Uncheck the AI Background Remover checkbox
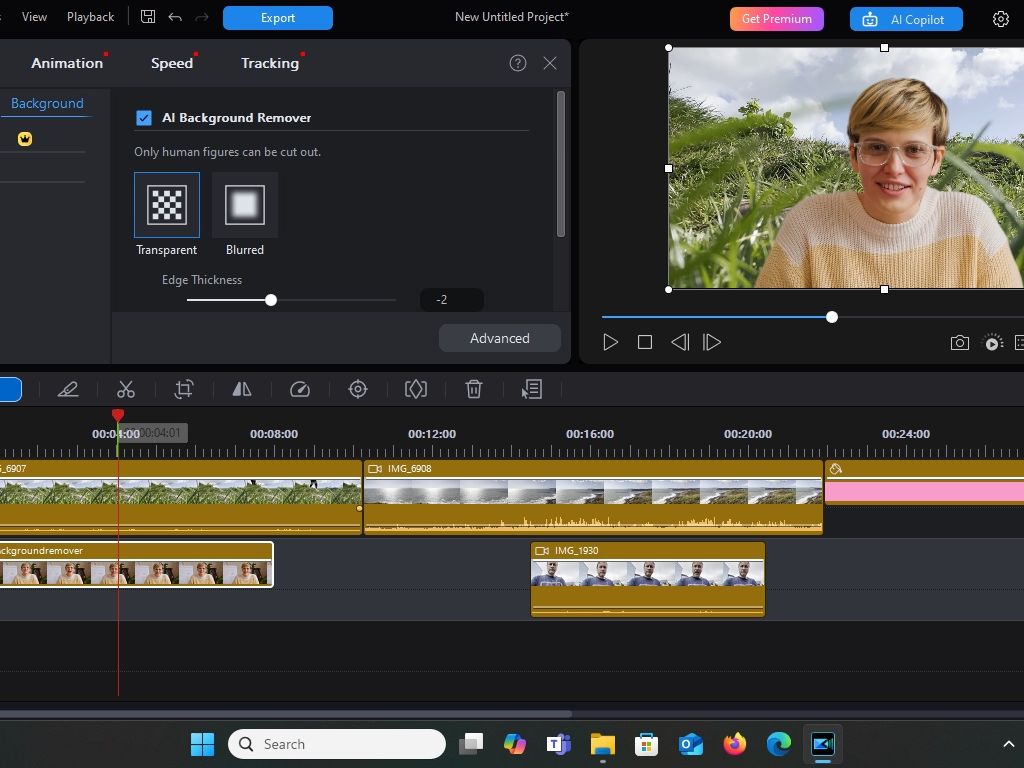This screenshot has width=1024, height=768. 144,118
